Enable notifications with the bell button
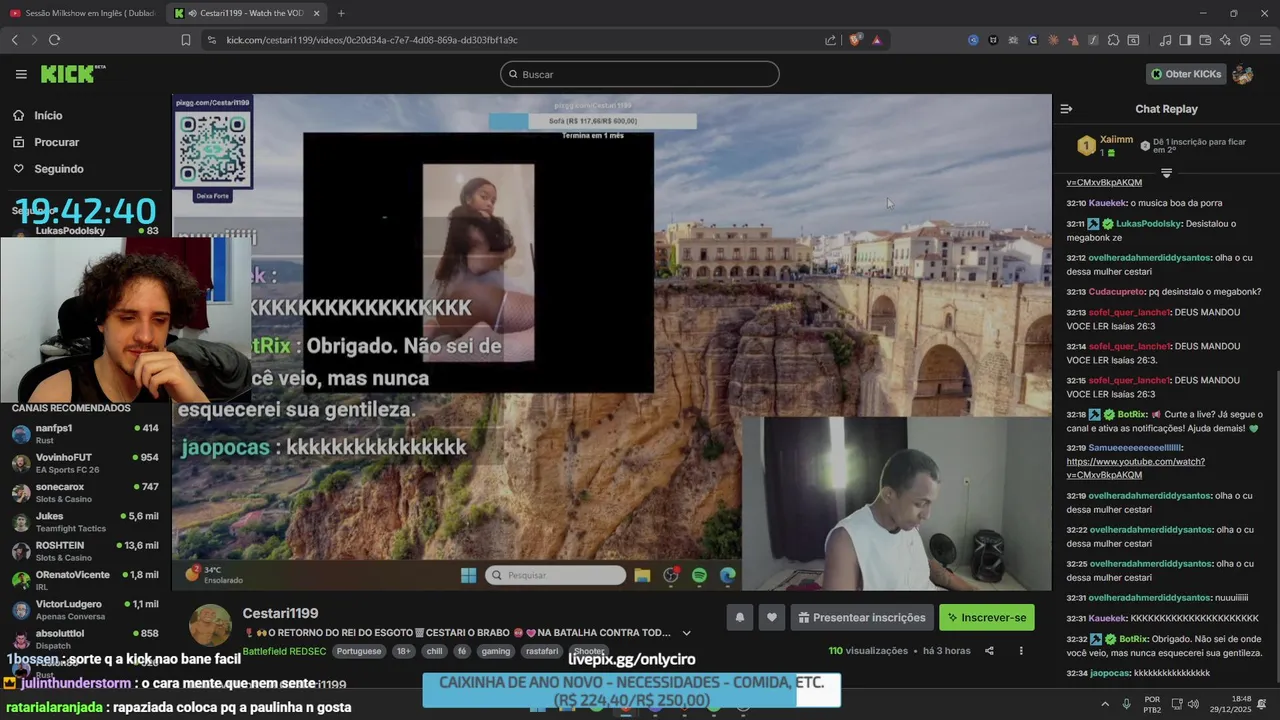Screen dimensions: 1280x720 point(740,617)
